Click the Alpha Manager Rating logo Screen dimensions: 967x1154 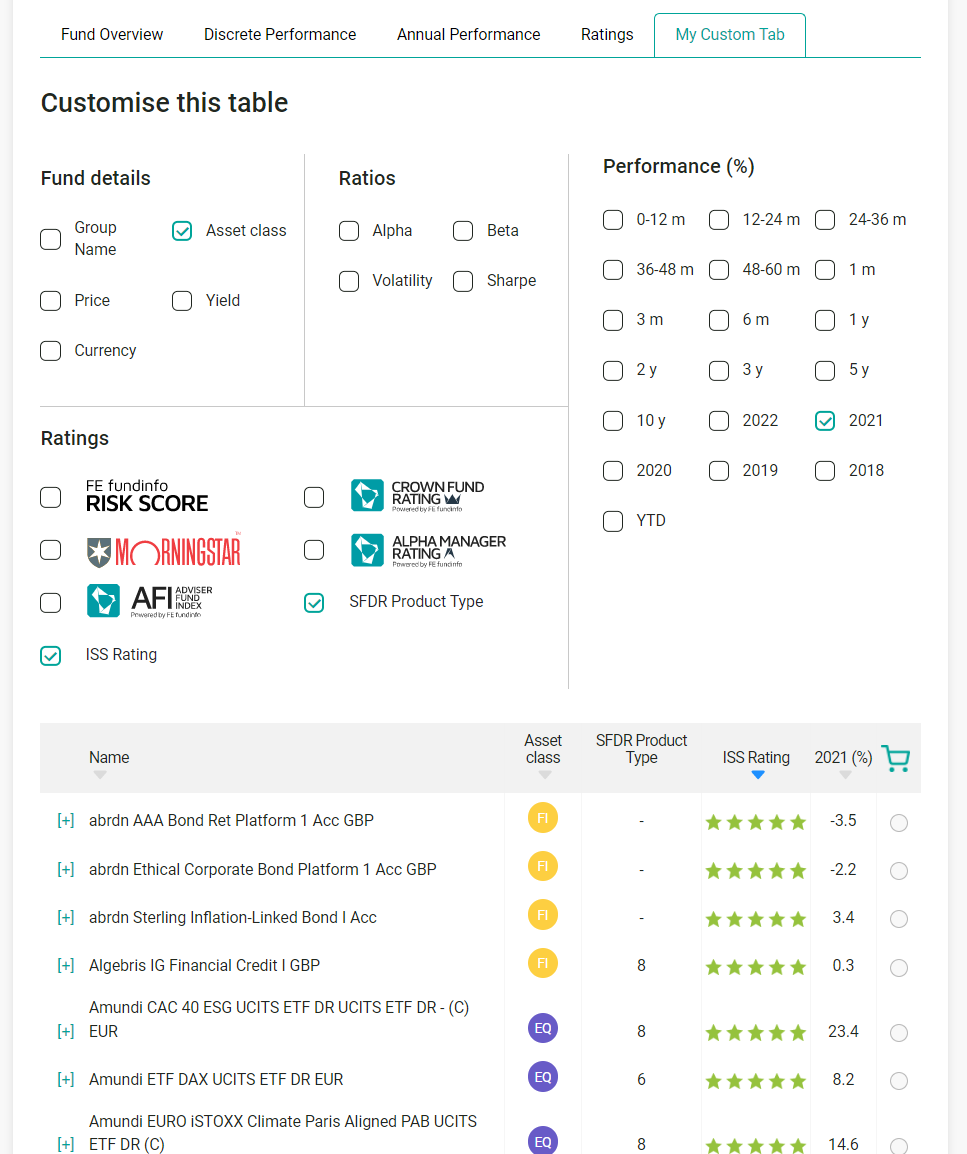428,550
